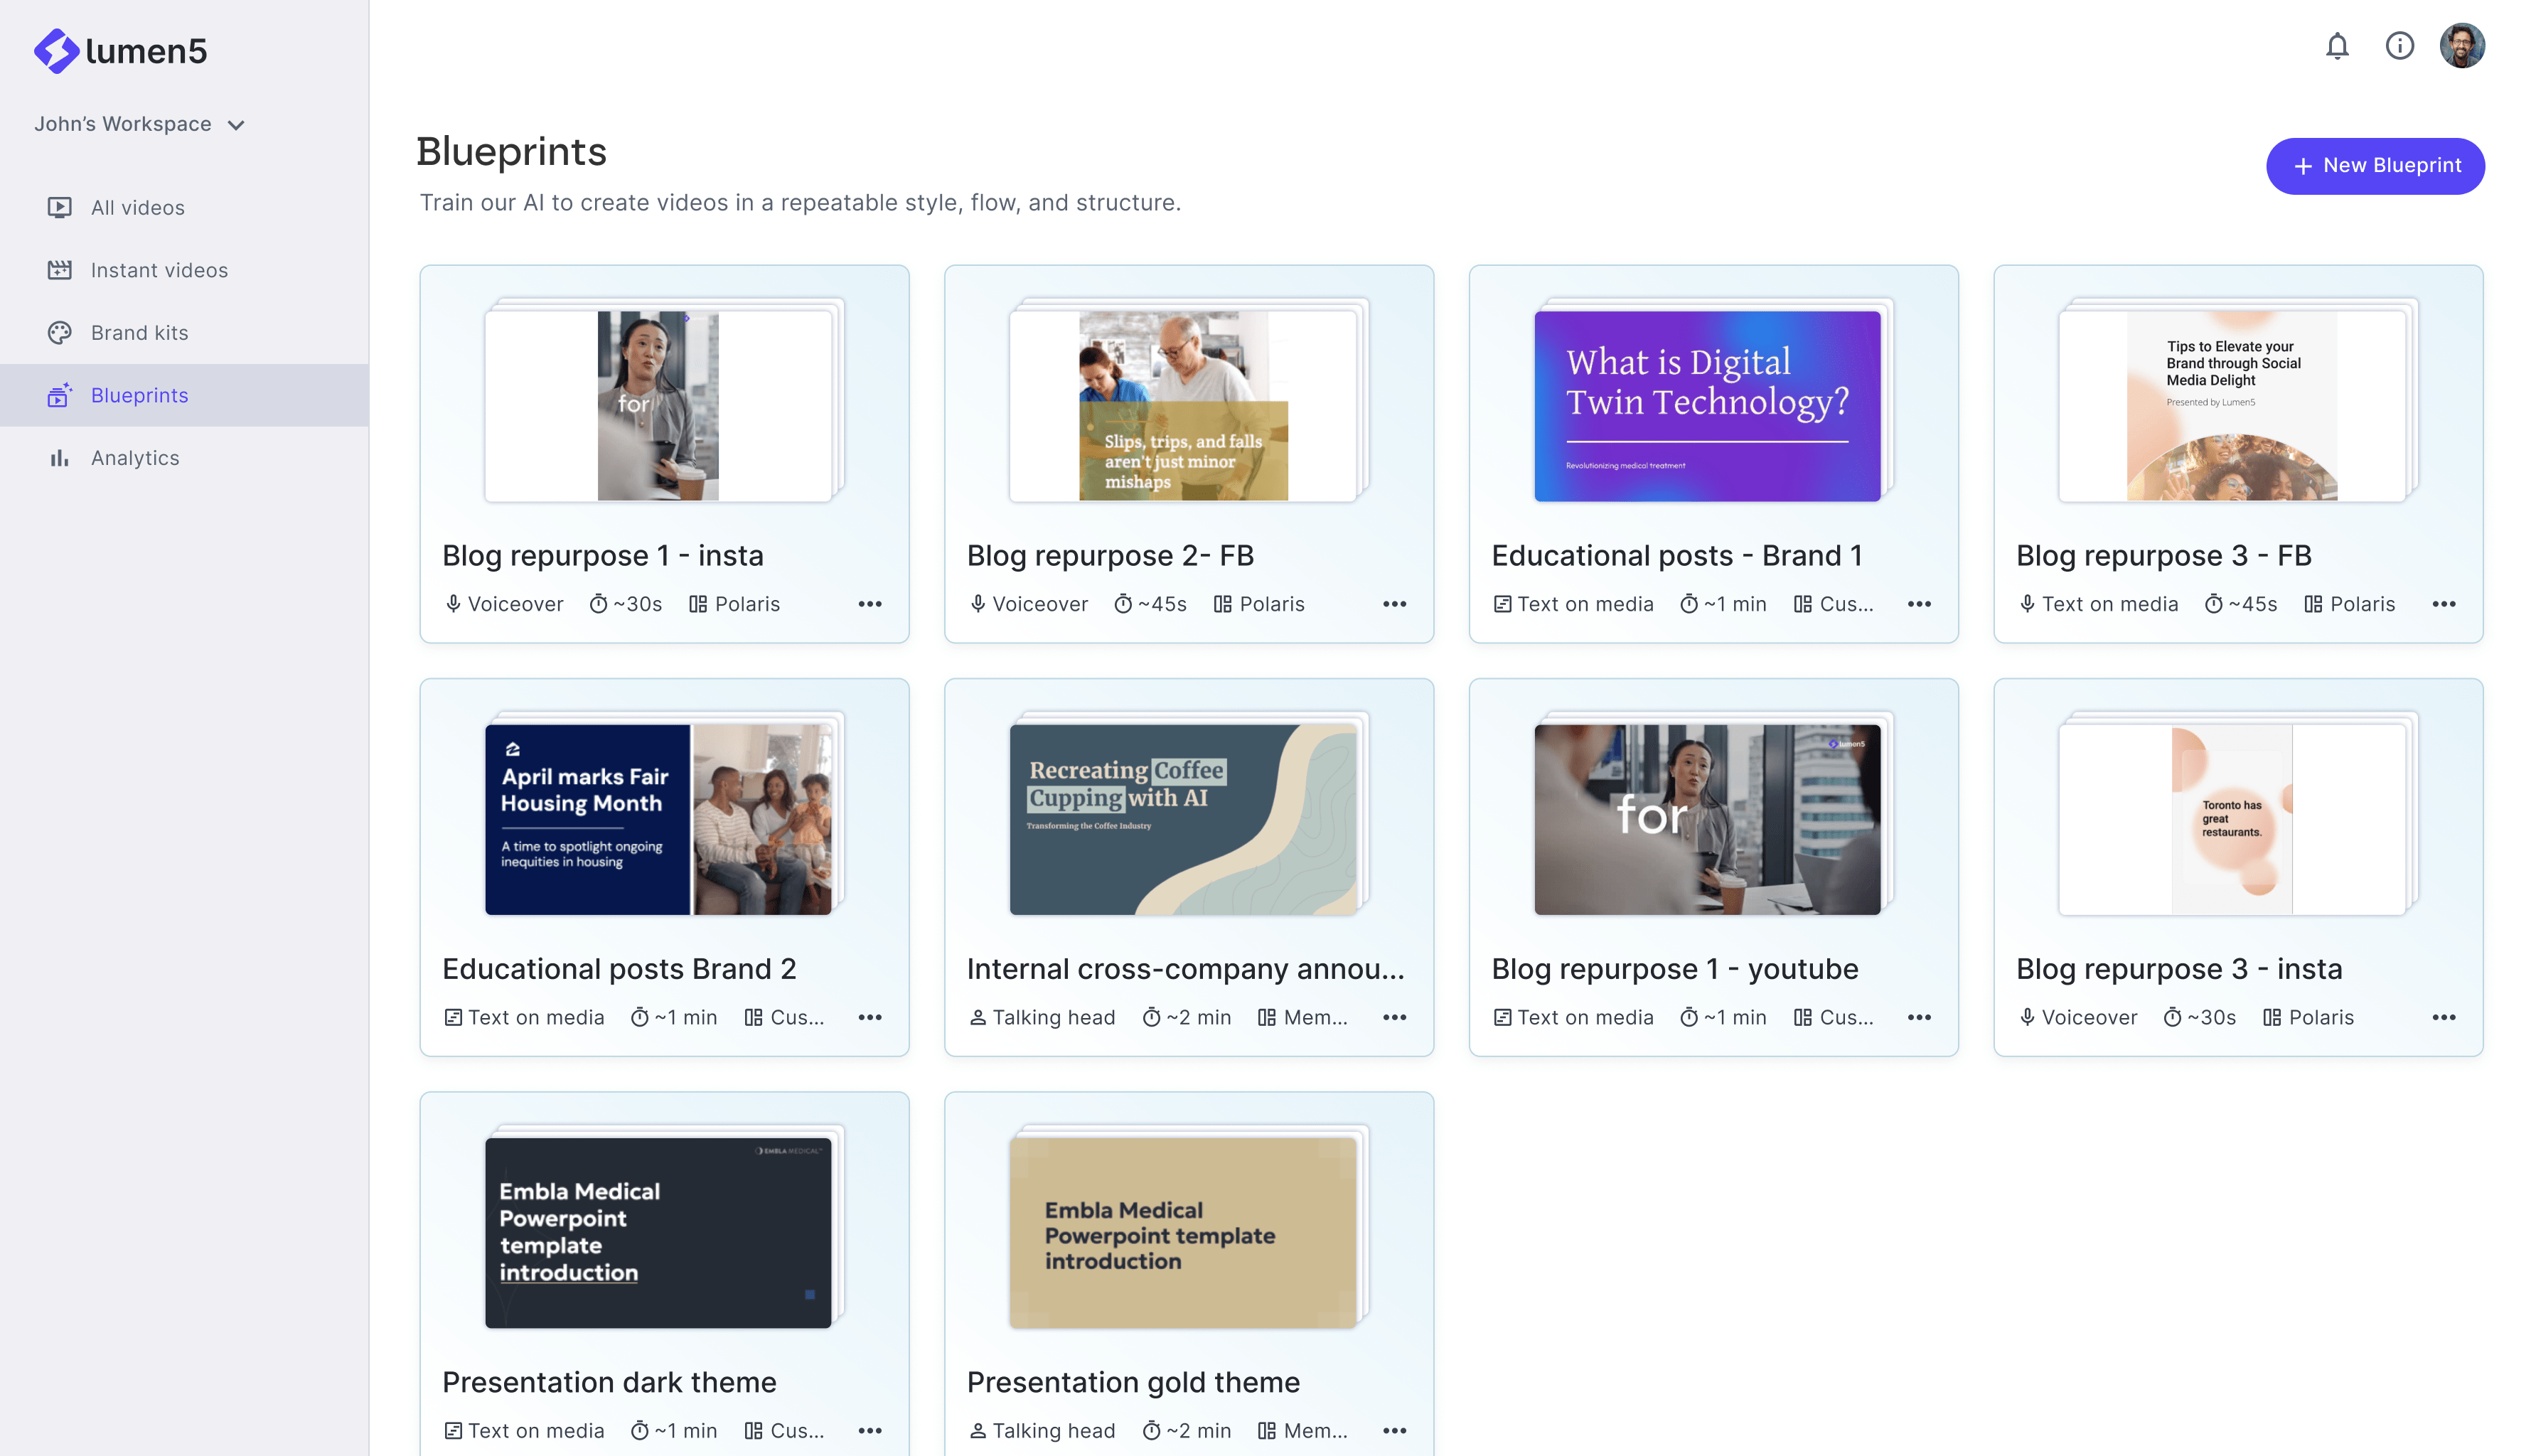Click the Lumen5 logo
The height and width of the screenshot is (1456, 2531).
click(x=120, y=50)
